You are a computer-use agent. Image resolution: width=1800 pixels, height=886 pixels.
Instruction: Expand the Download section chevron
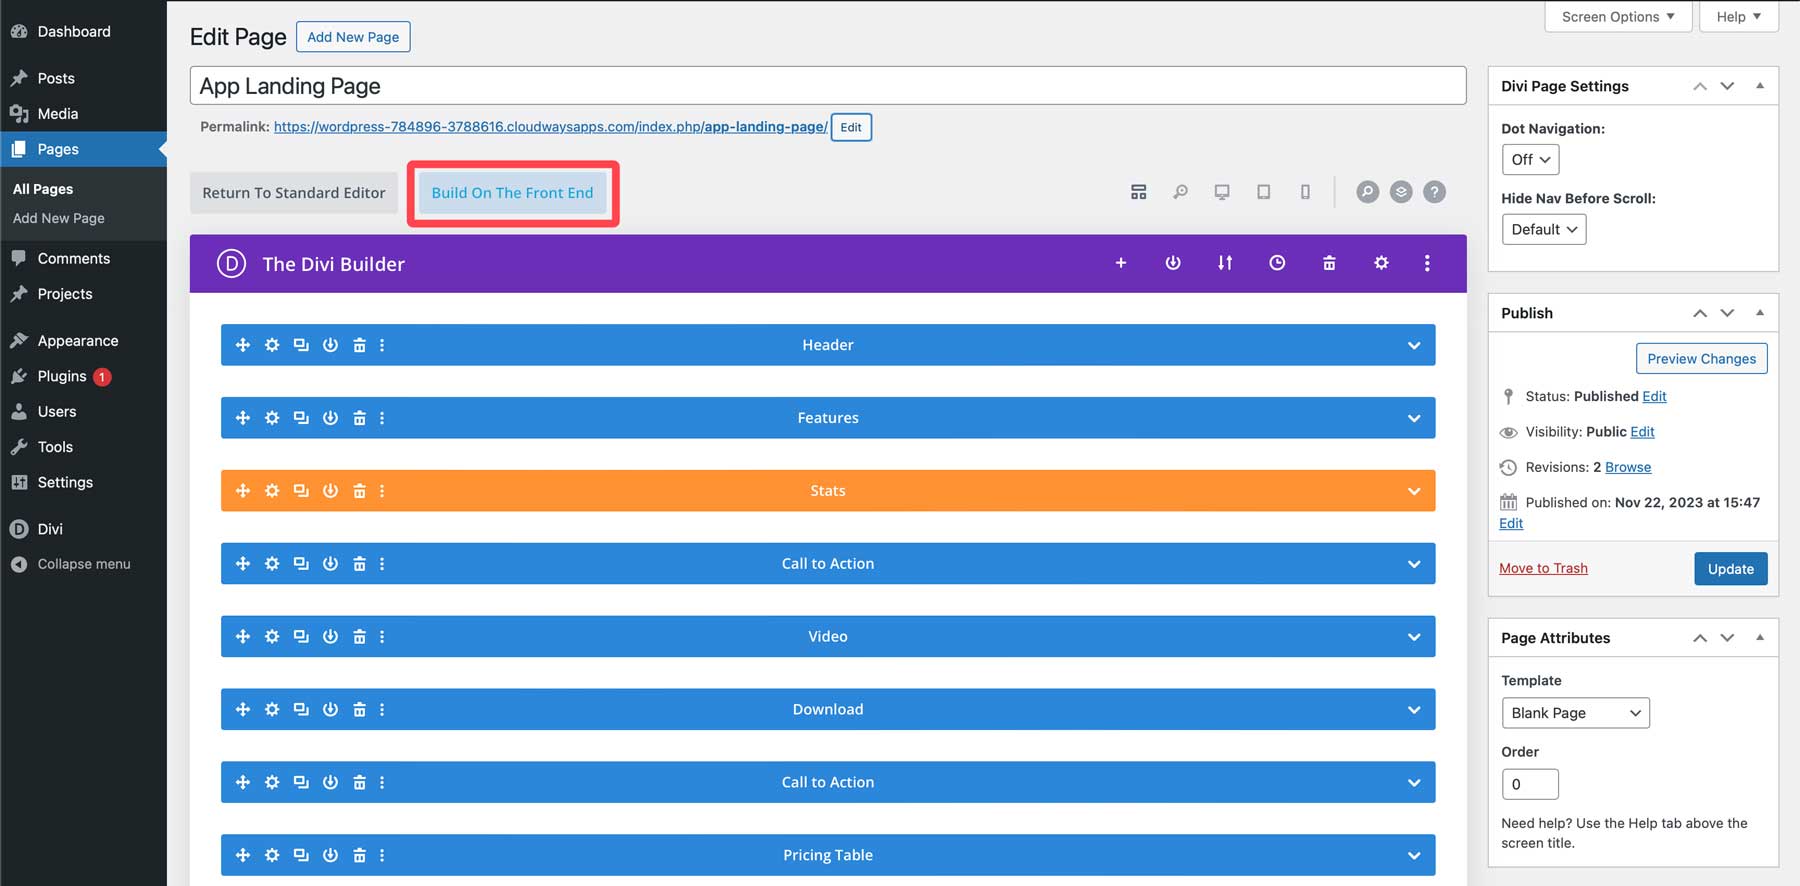click(1414, 710)
